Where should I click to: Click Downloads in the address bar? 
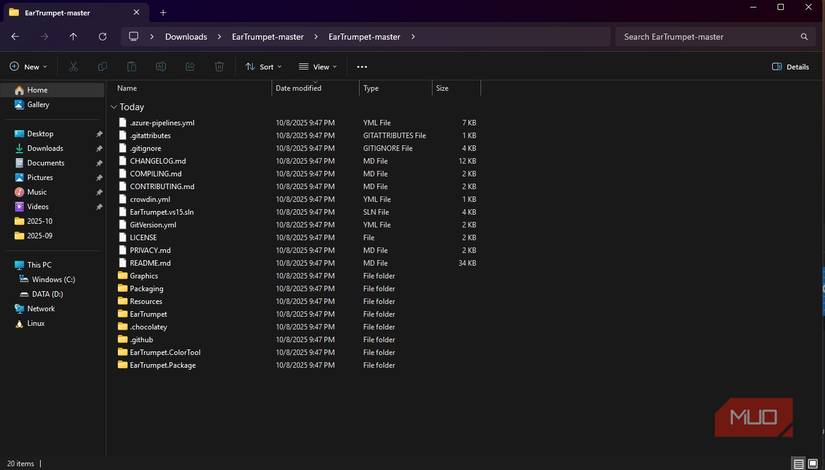[186, 37]
